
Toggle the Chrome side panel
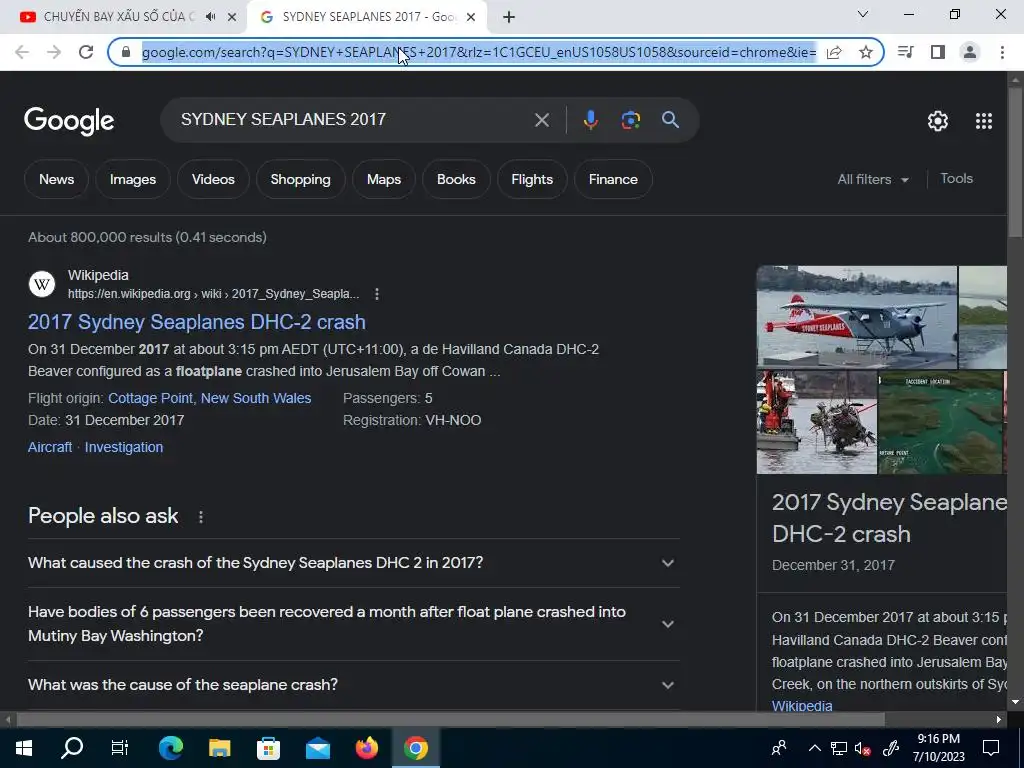point(938,52)
